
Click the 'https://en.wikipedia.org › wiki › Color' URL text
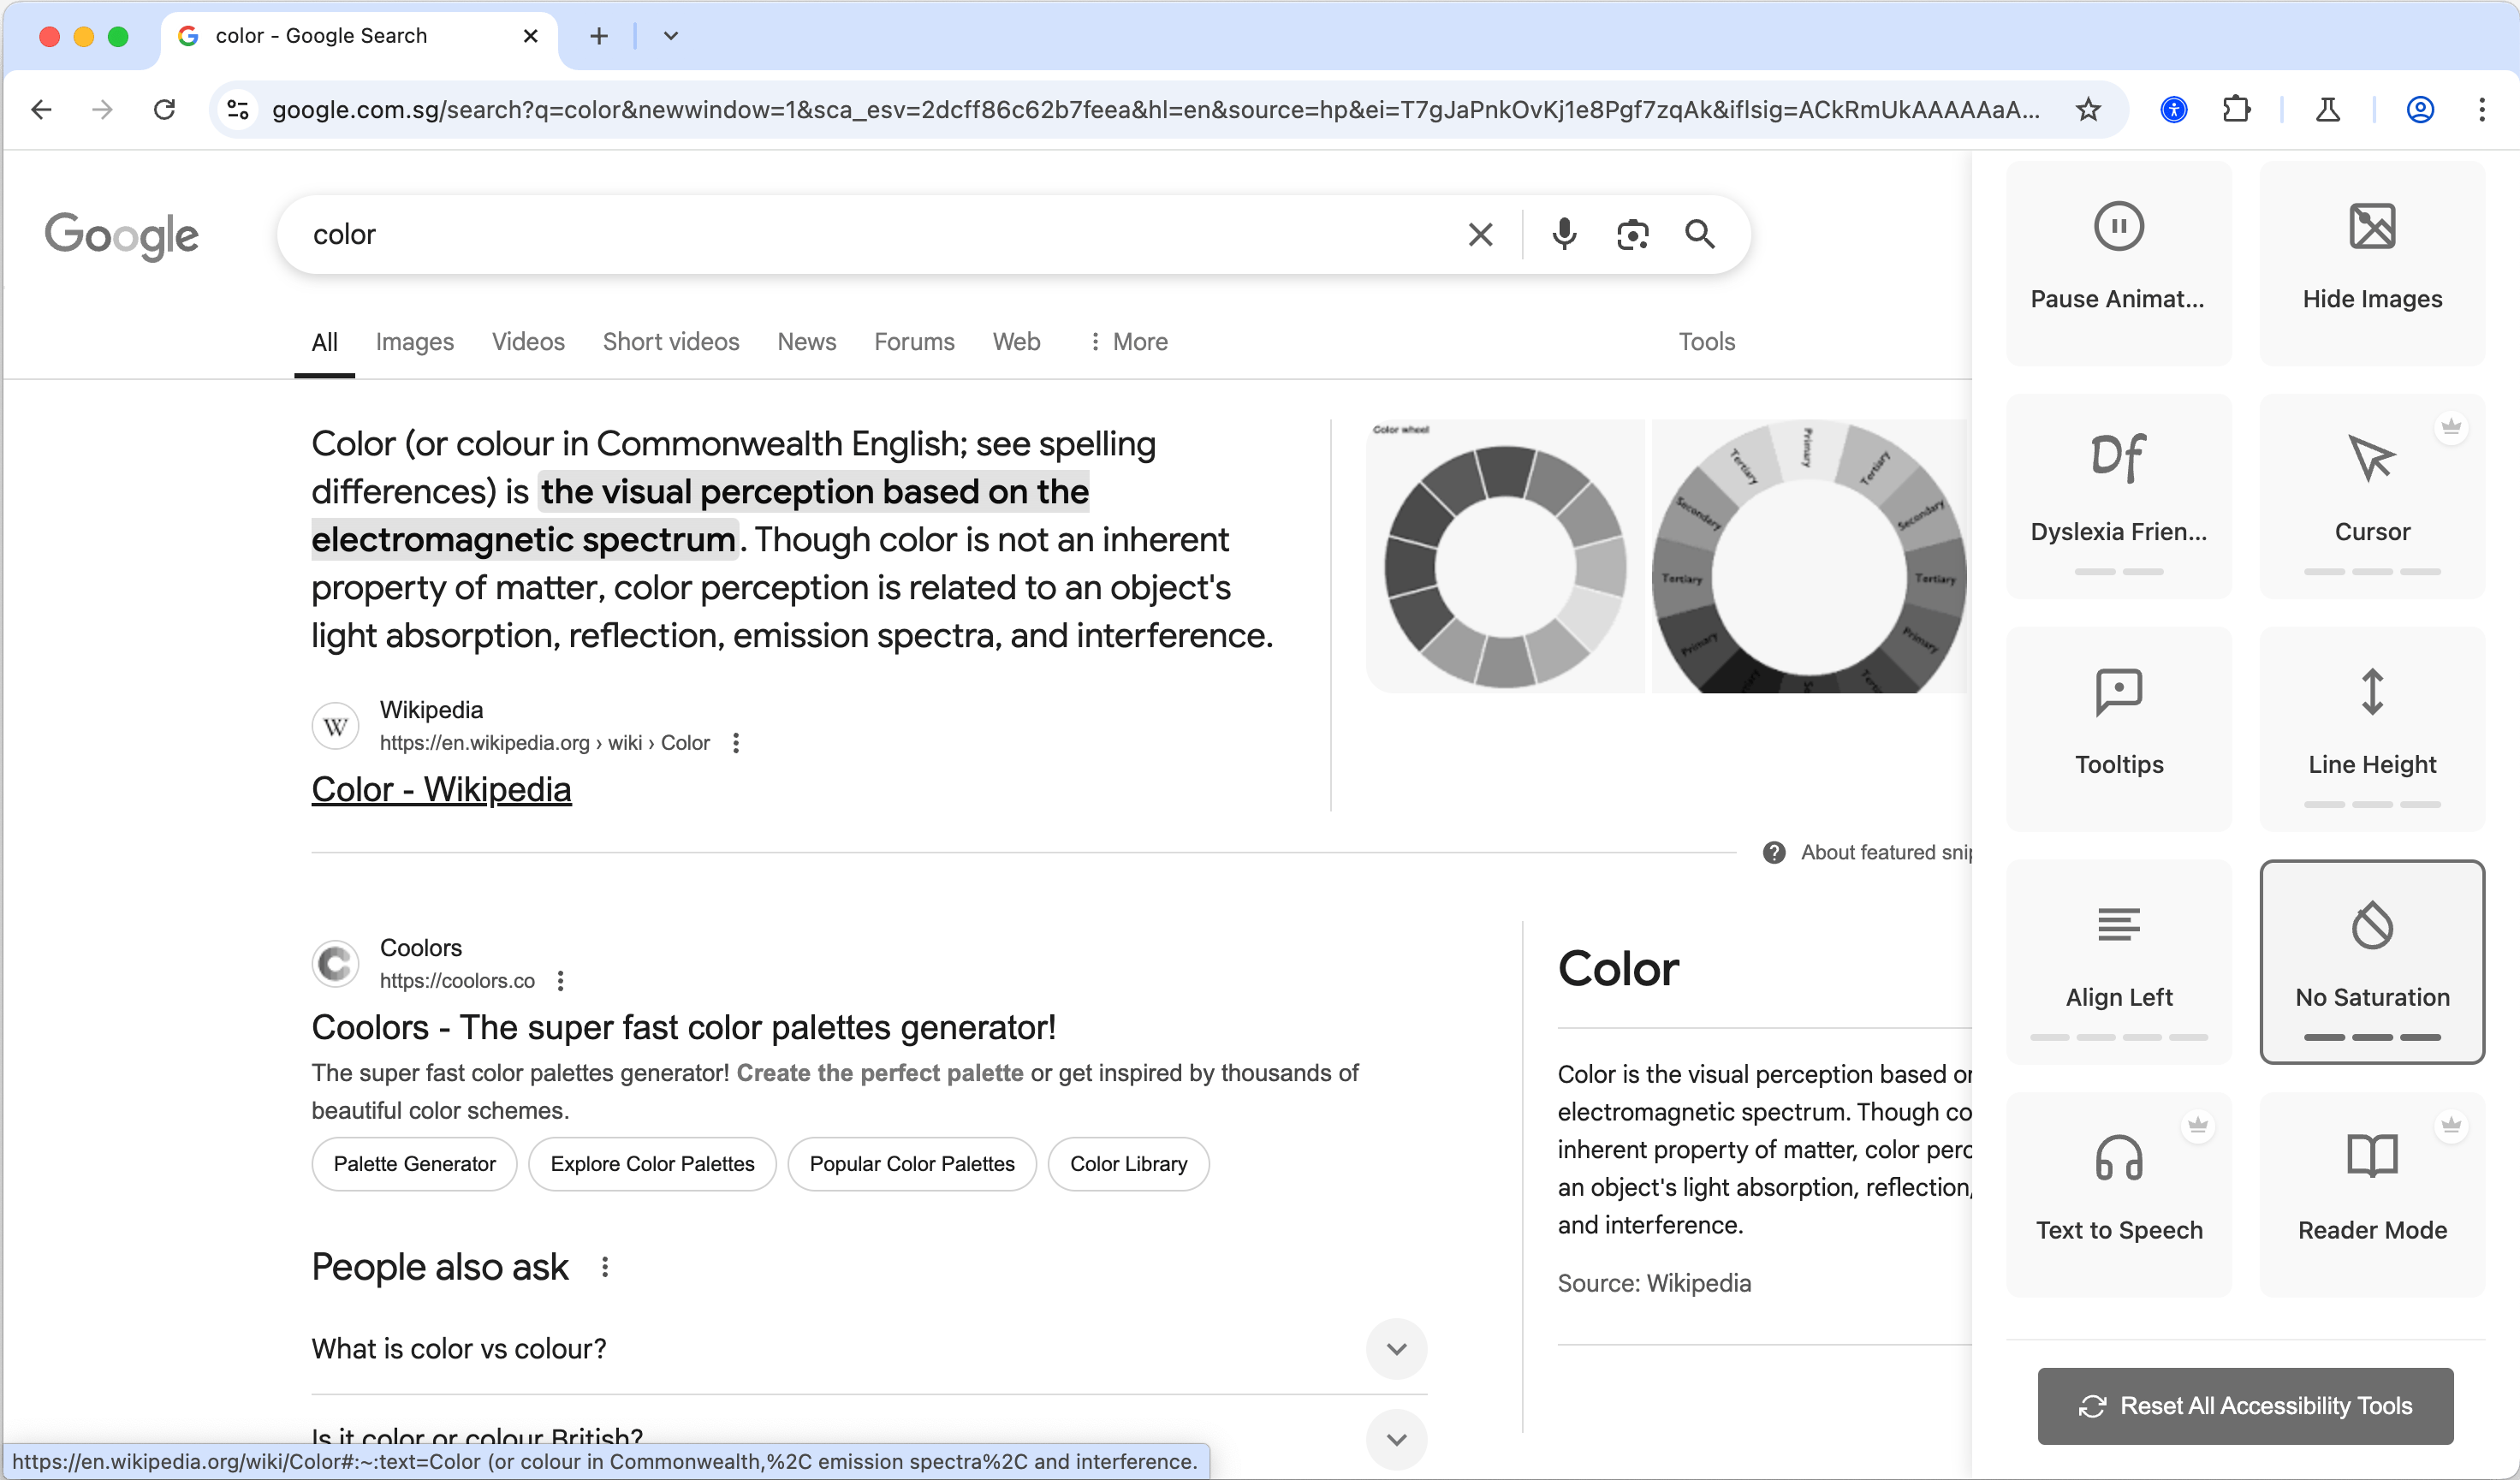tap(544, 743)
